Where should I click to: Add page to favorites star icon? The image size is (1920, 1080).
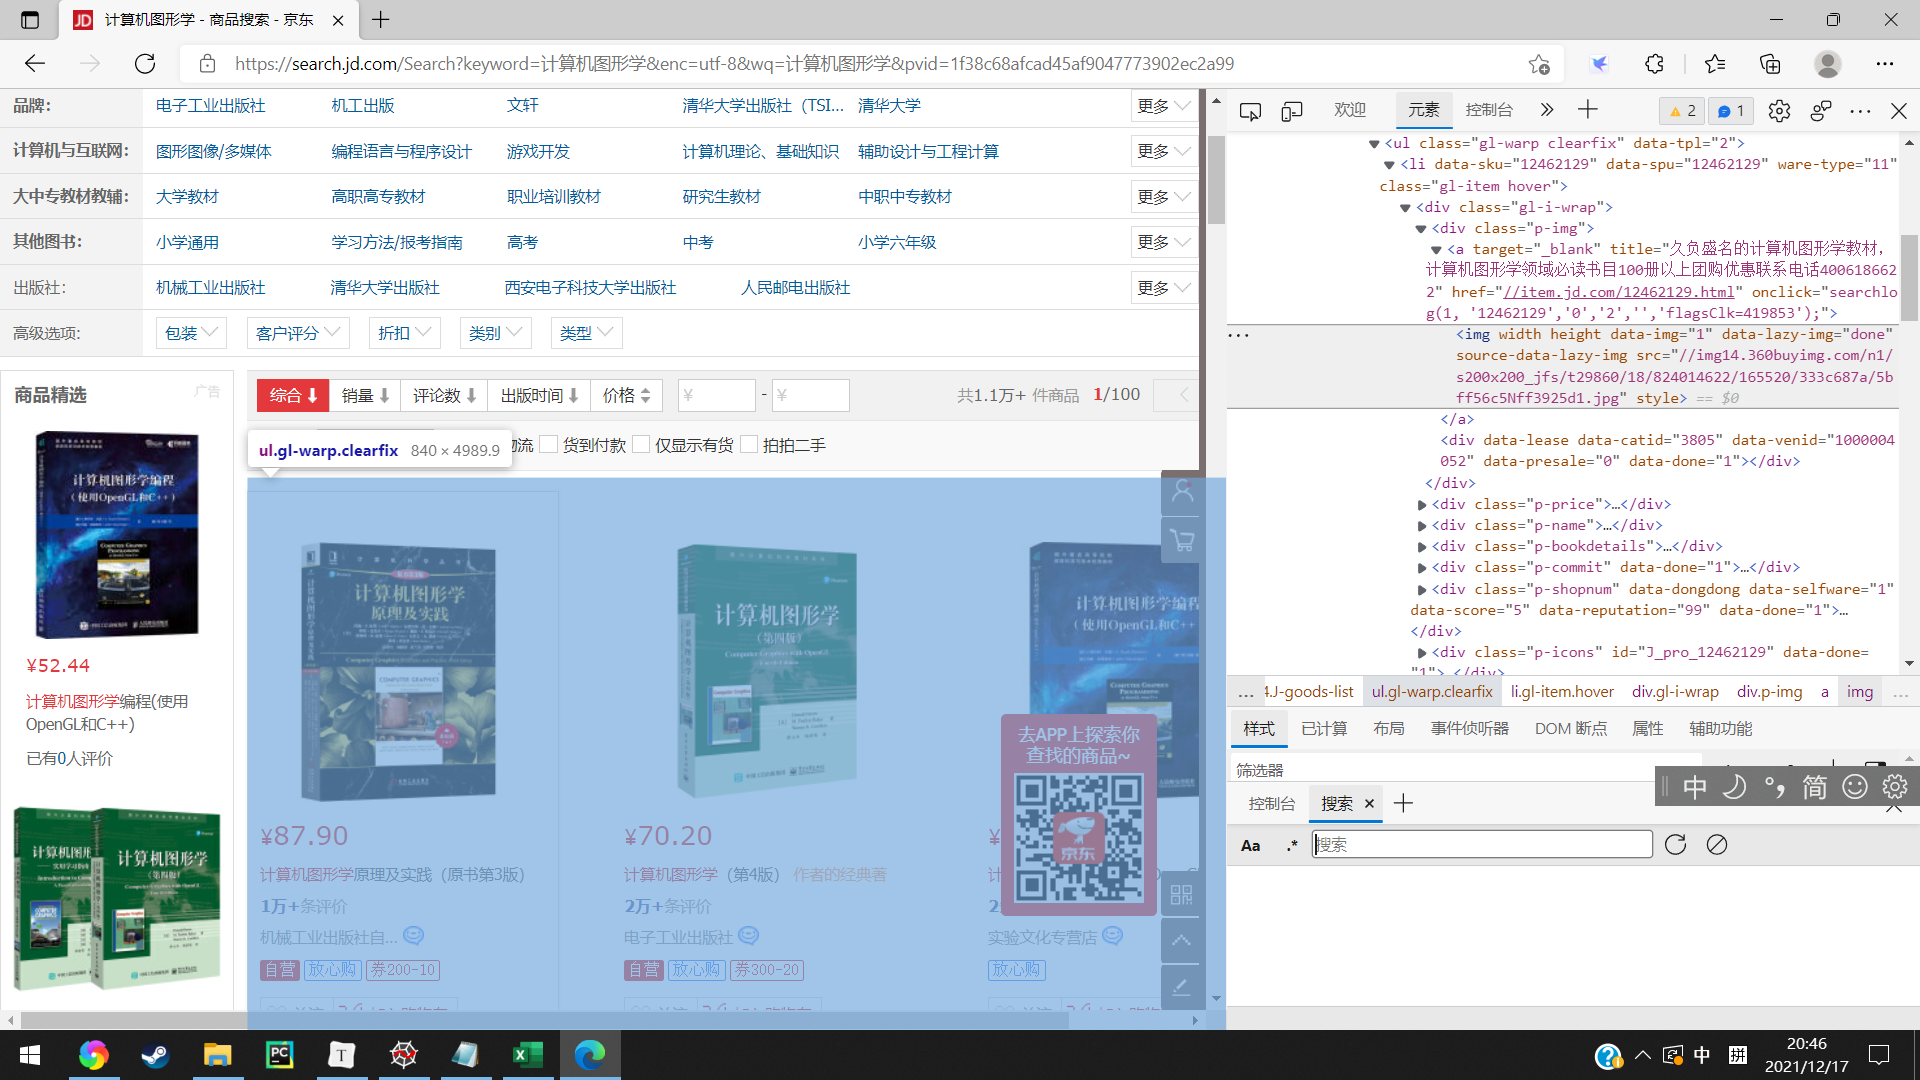pos(1539,64)
